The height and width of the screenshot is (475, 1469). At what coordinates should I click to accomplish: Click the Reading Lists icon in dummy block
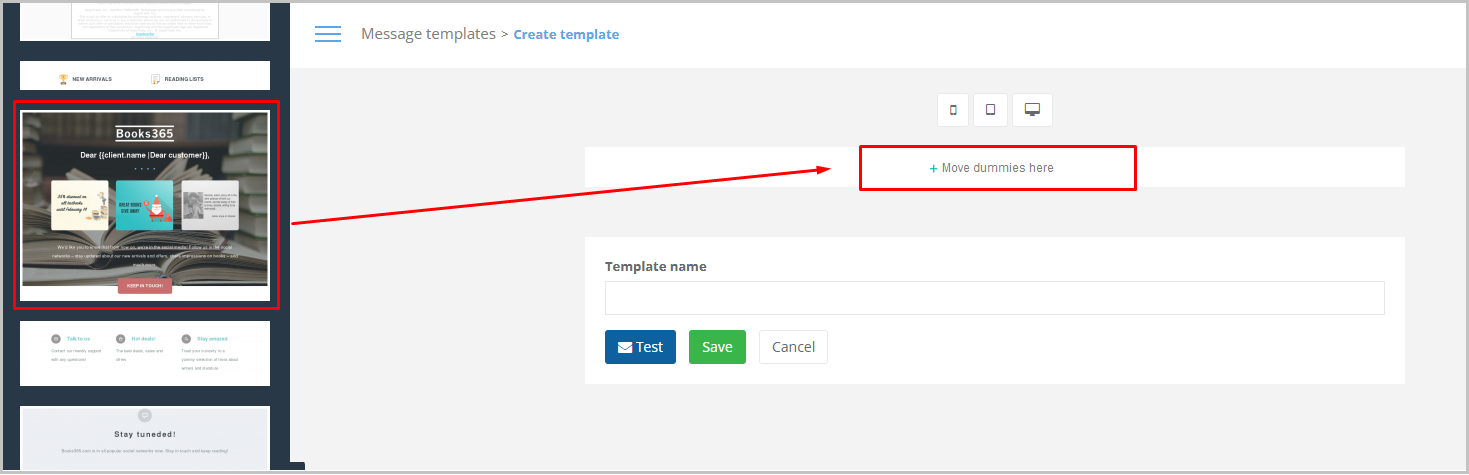tap(155, 79)
